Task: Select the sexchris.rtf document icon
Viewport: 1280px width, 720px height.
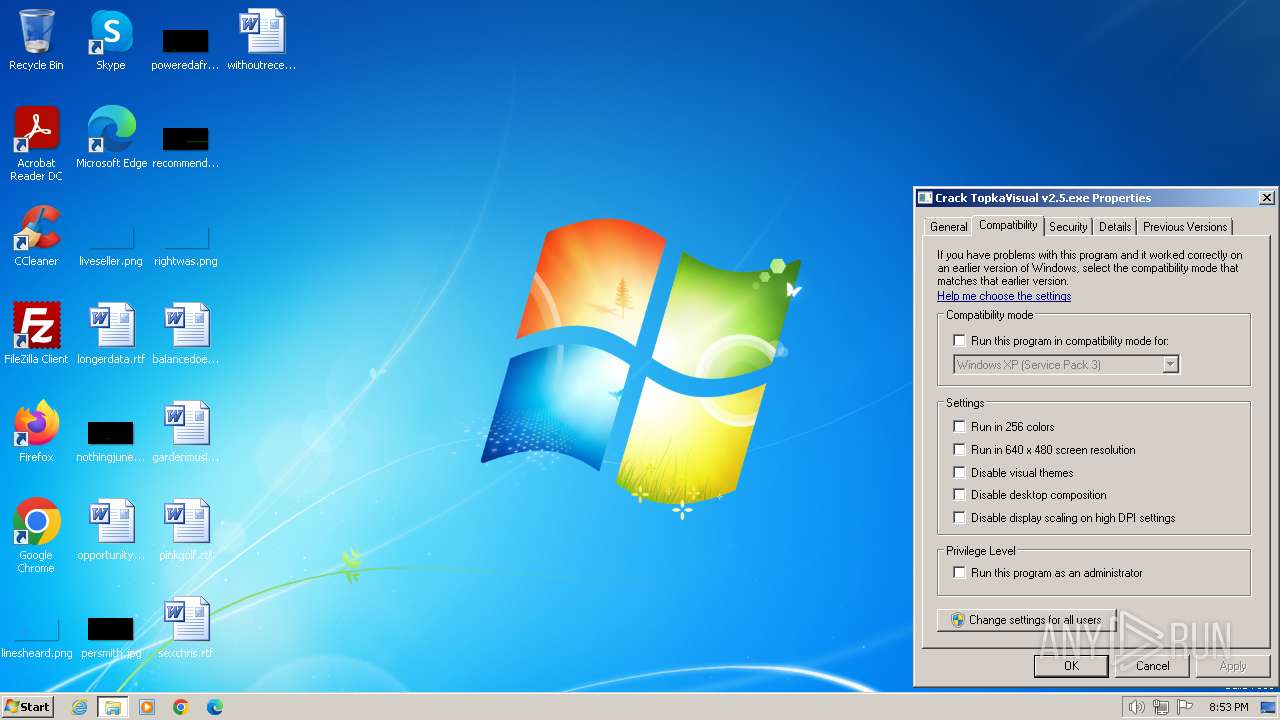Action: point(186,628)
